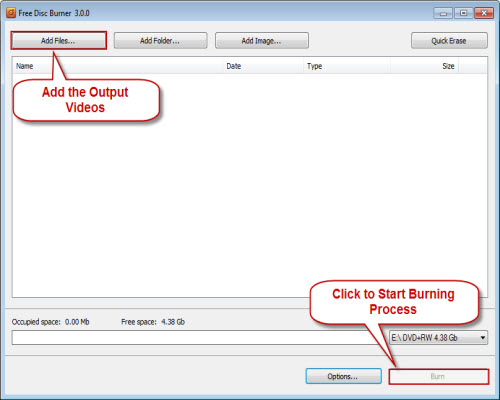The height and width of the screenshot is (400, 500).
Task: Open the Options... dialog
Action: pos(343,376)
